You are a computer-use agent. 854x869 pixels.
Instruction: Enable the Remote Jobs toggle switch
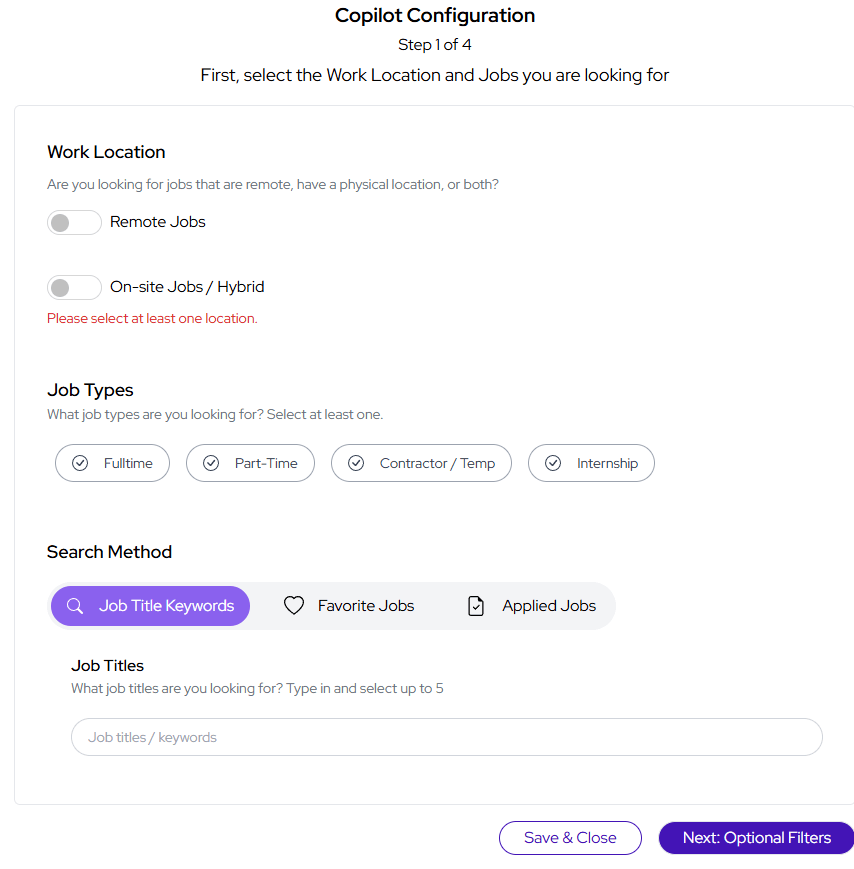point(74,222)
